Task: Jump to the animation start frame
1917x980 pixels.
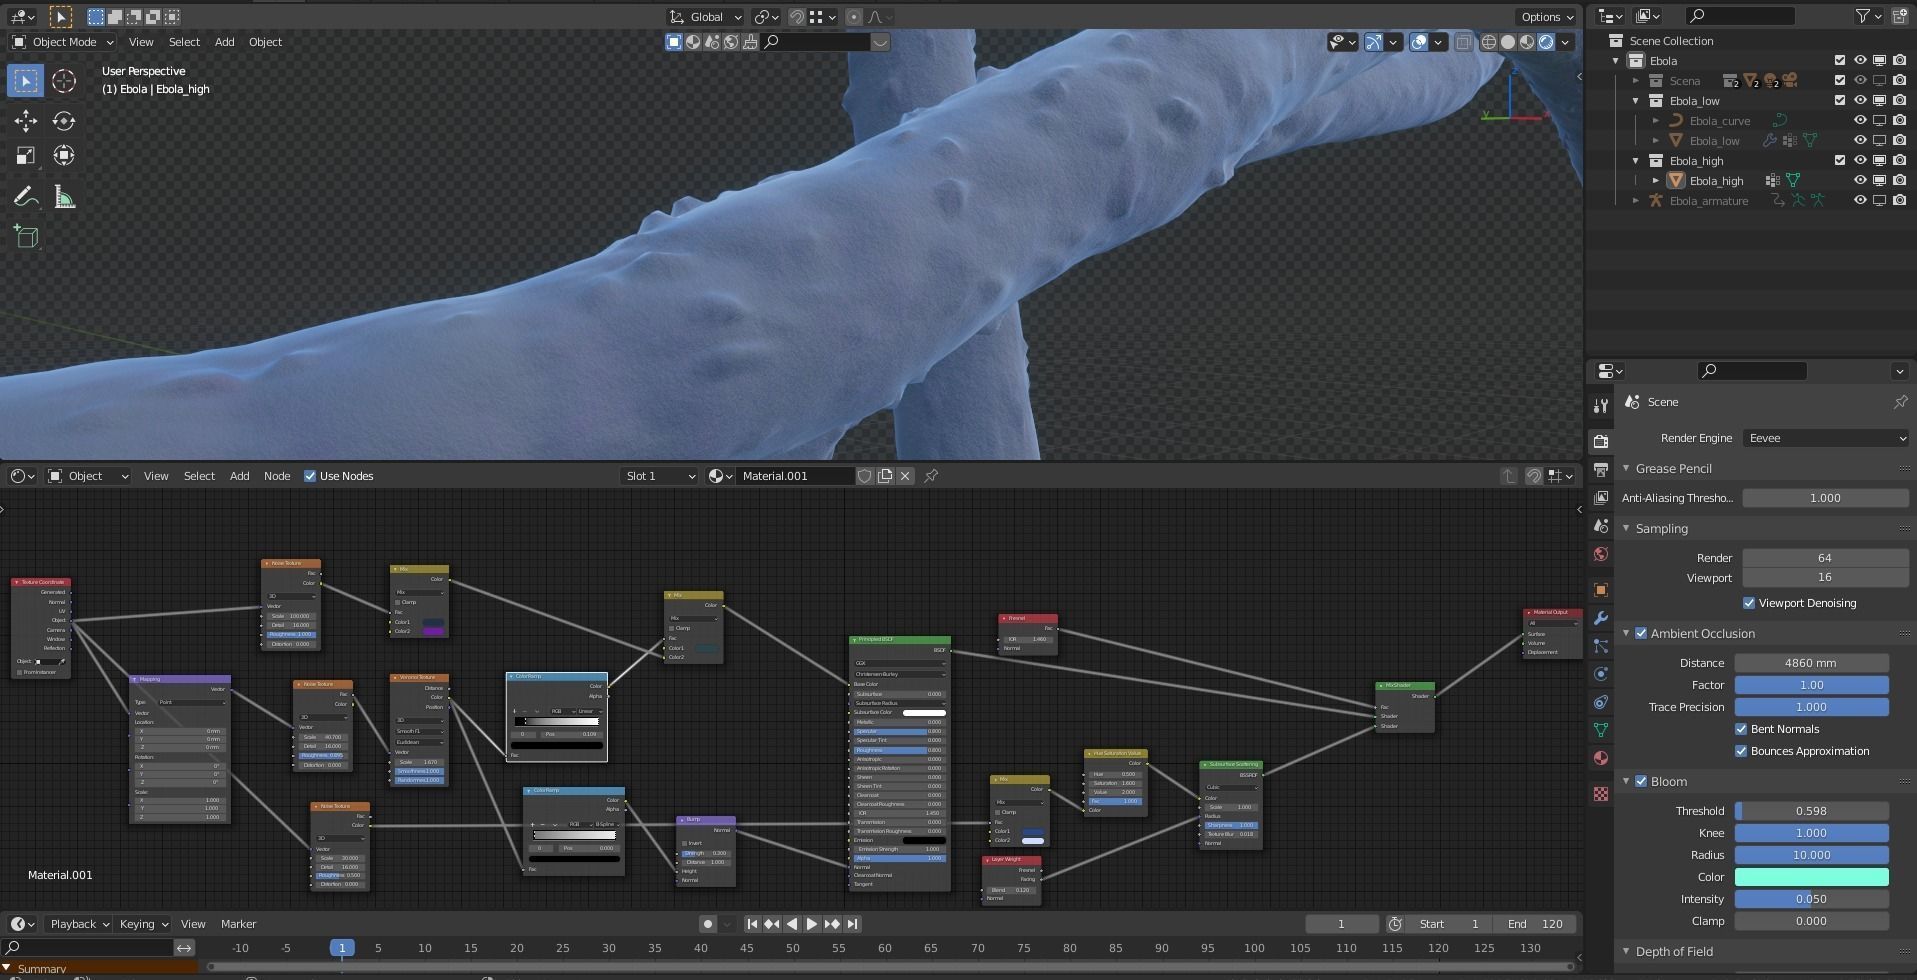Action: [752, 924]
